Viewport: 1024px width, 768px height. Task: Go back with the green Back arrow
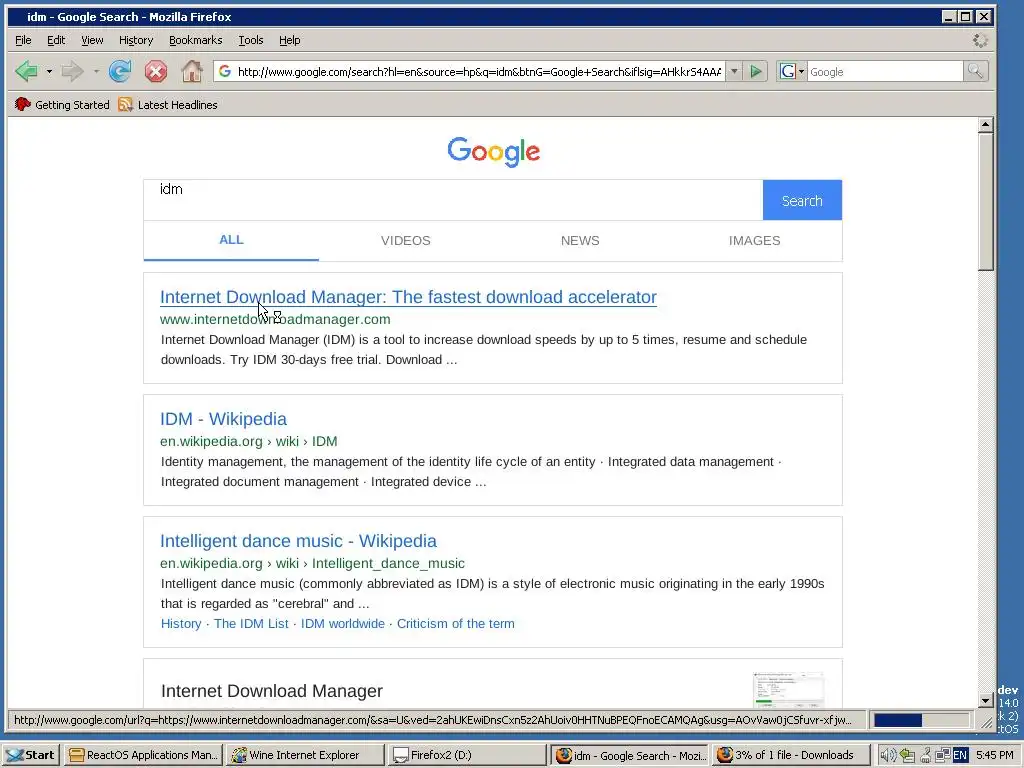26,71
